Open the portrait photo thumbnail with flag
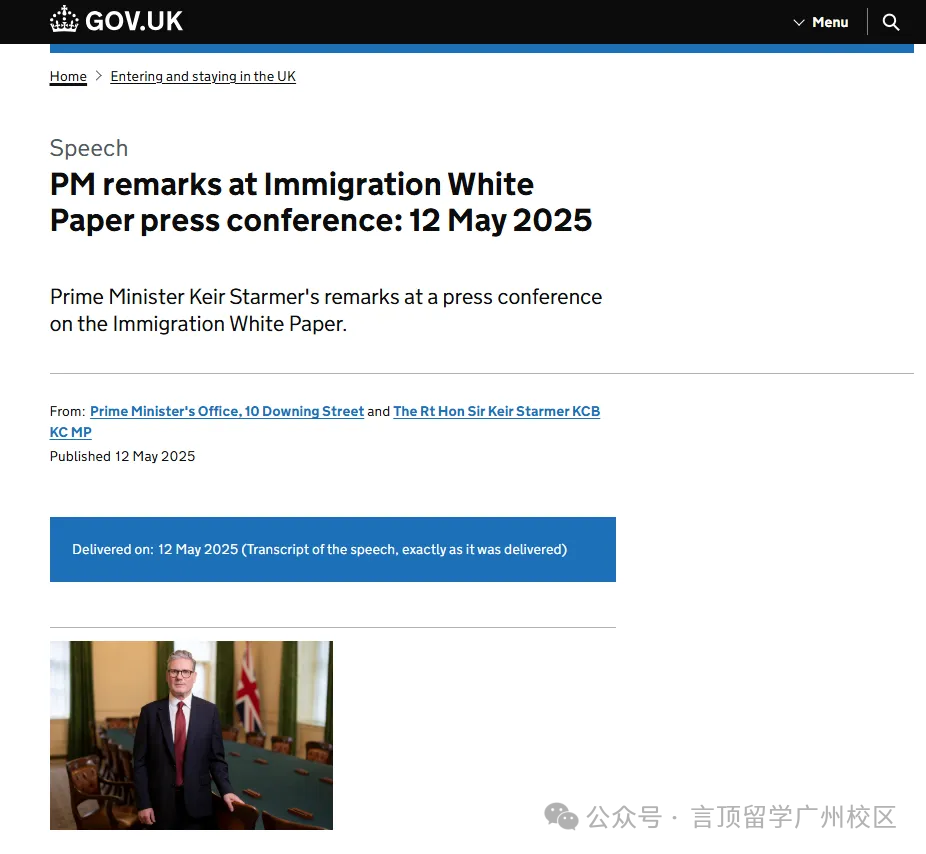Screen dimensions: 926x854 click(x=191, y=735)
